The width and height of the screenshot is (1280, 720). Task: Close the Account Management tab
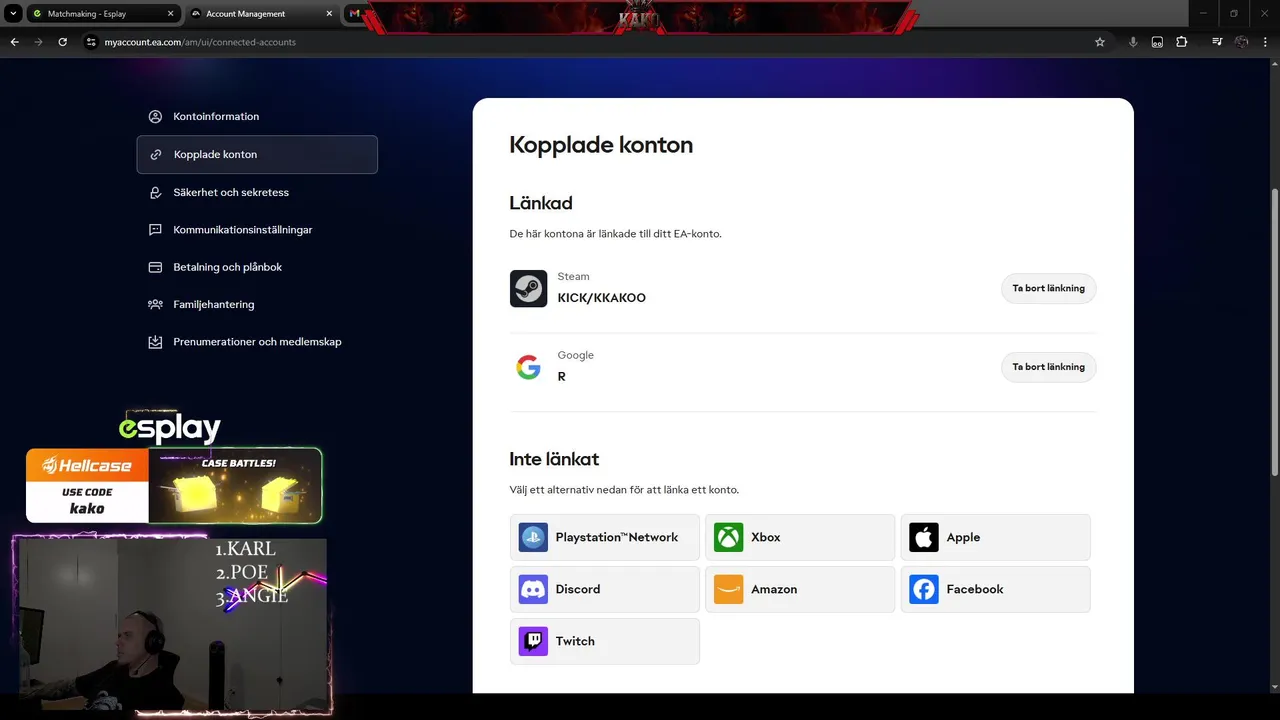point(329,14)
